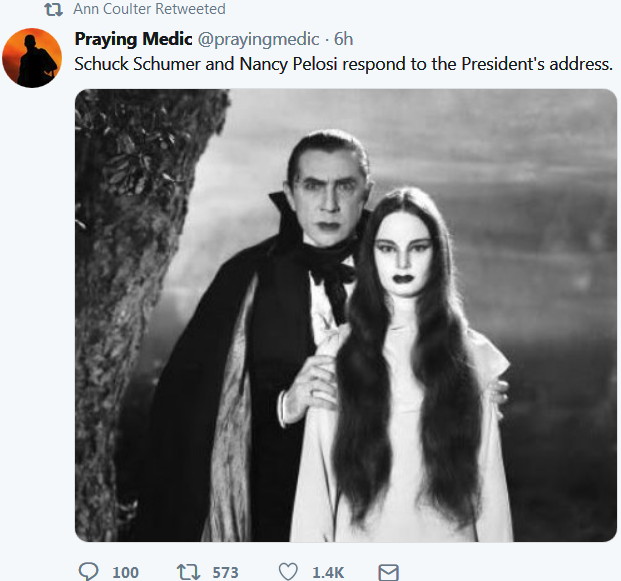Like the tweet with the heart icon

coord(288,571)
